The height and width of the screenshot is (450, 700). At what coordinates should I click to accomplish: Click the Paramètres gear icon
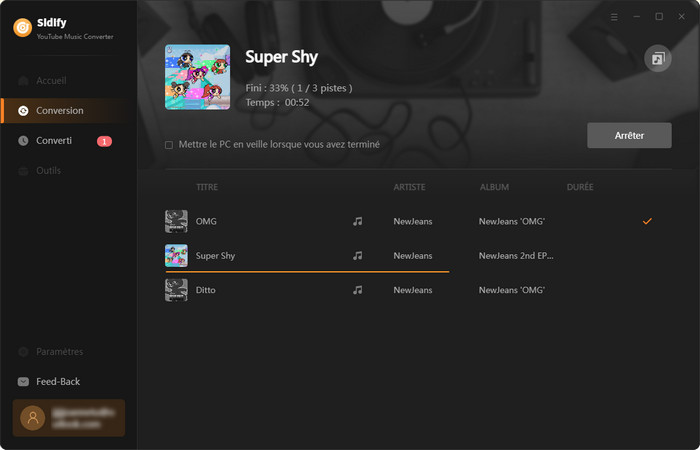pyautogui.click(x=24, y=352)
